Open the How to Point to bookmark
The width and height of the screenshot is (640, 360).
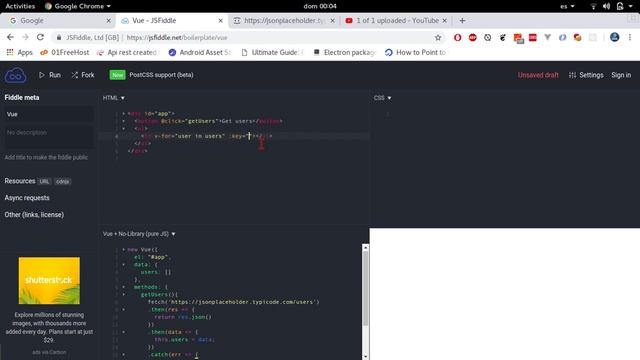416,52
